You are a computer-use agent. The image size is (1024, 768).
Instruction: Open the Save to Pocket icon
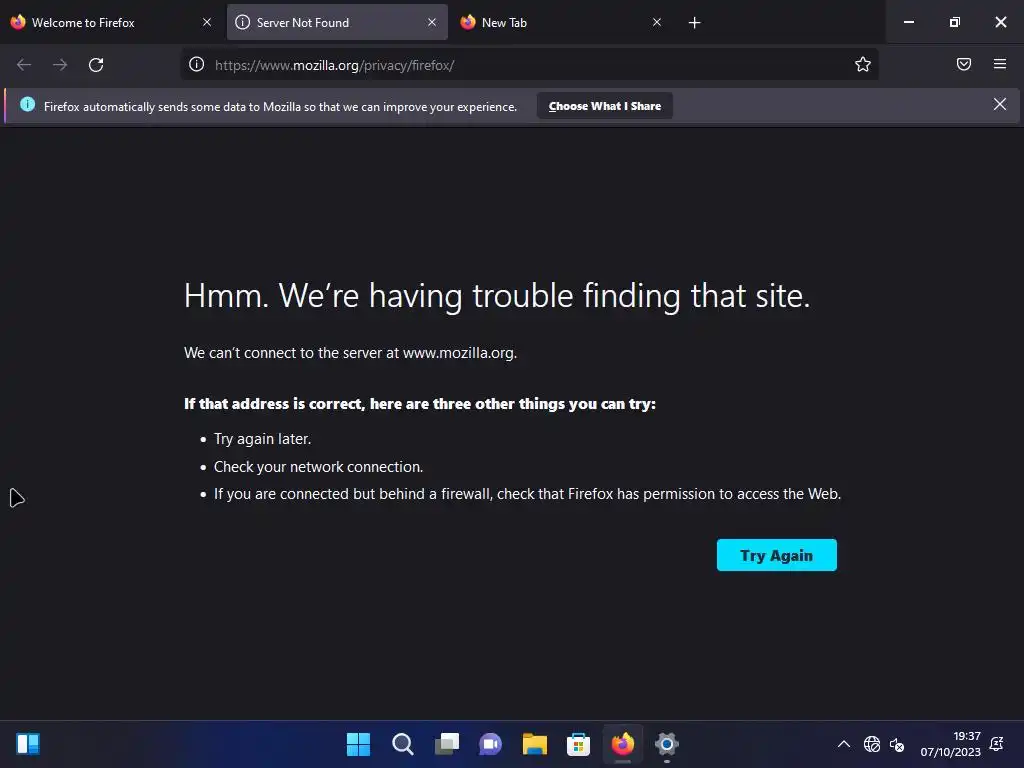964,64
